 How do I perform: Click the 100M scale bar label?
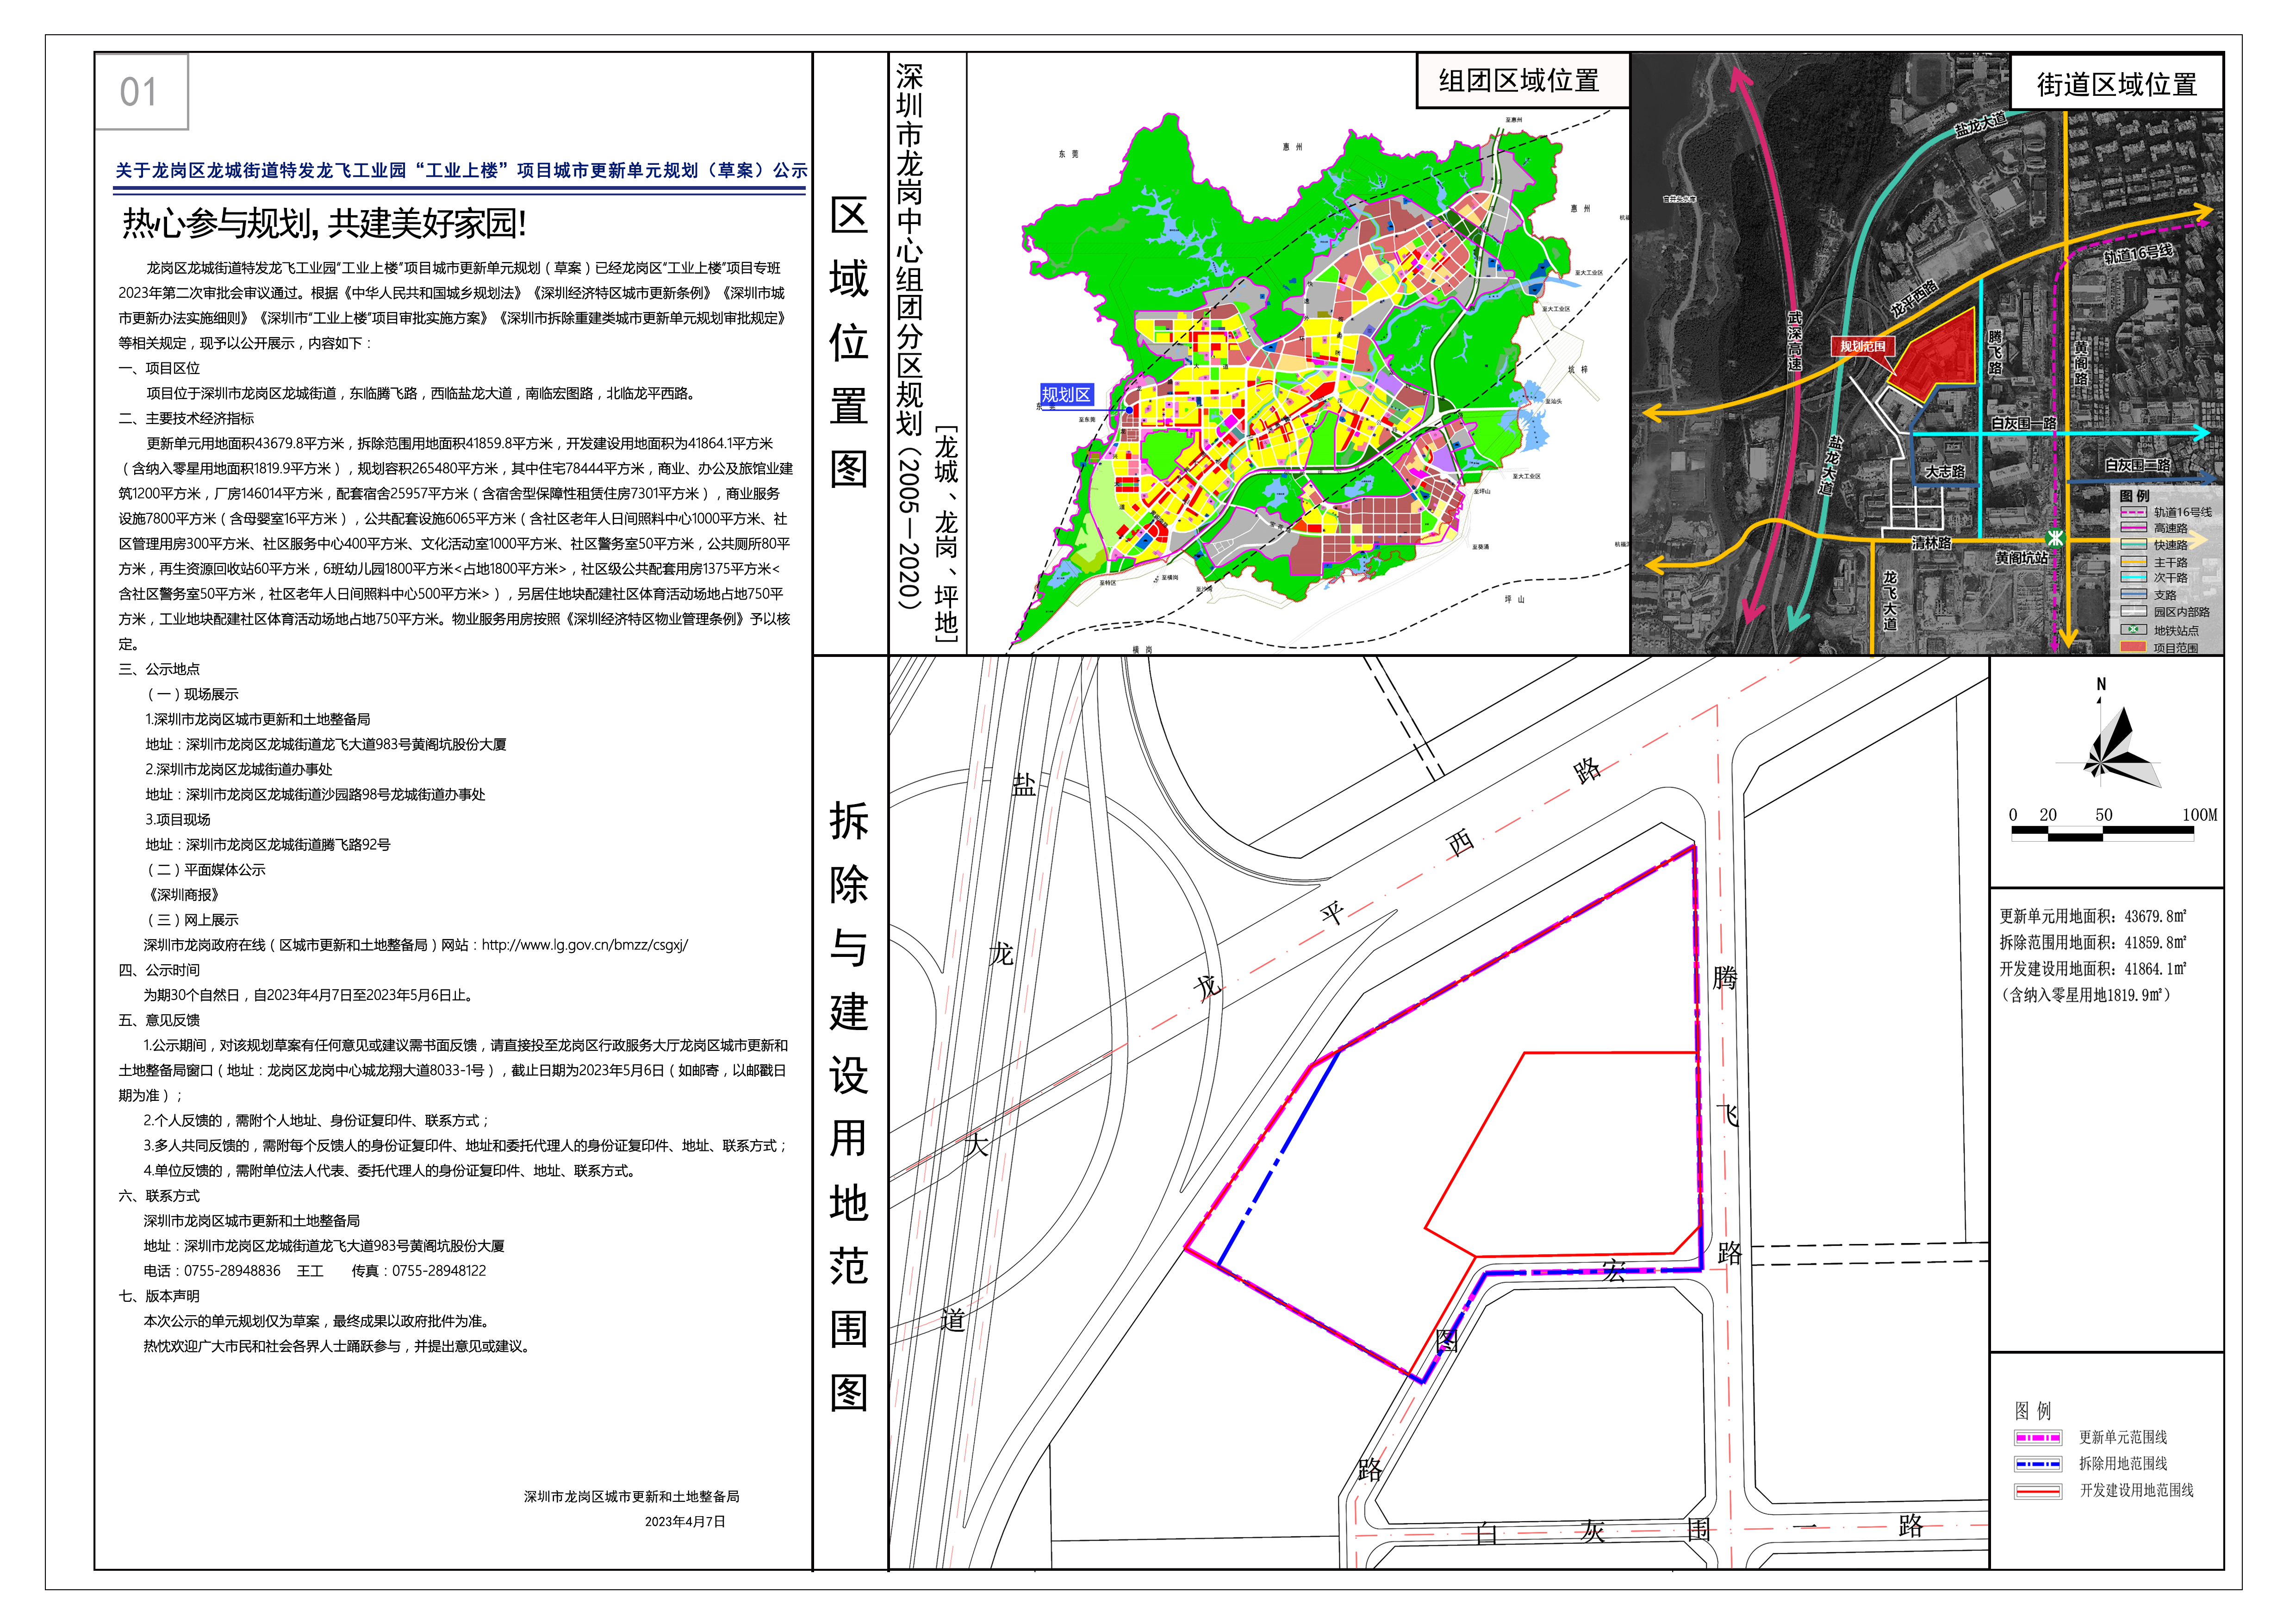[x=2200, y=815]
